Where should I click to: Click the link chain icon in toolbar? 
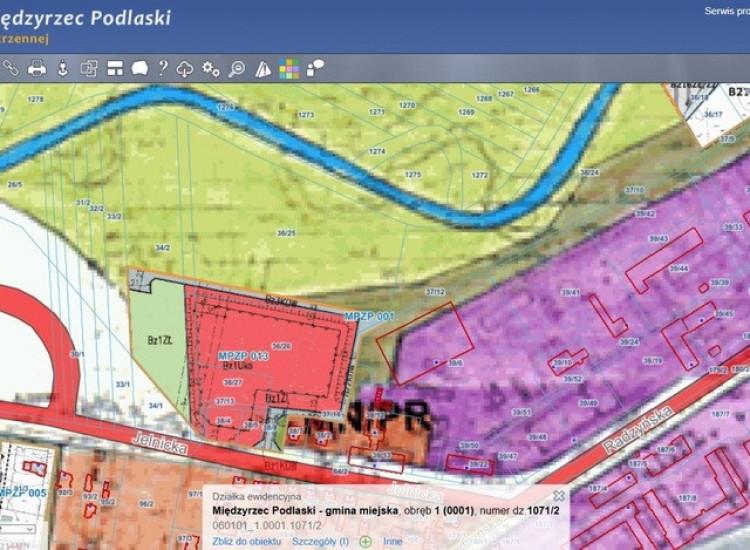[10, 68]
